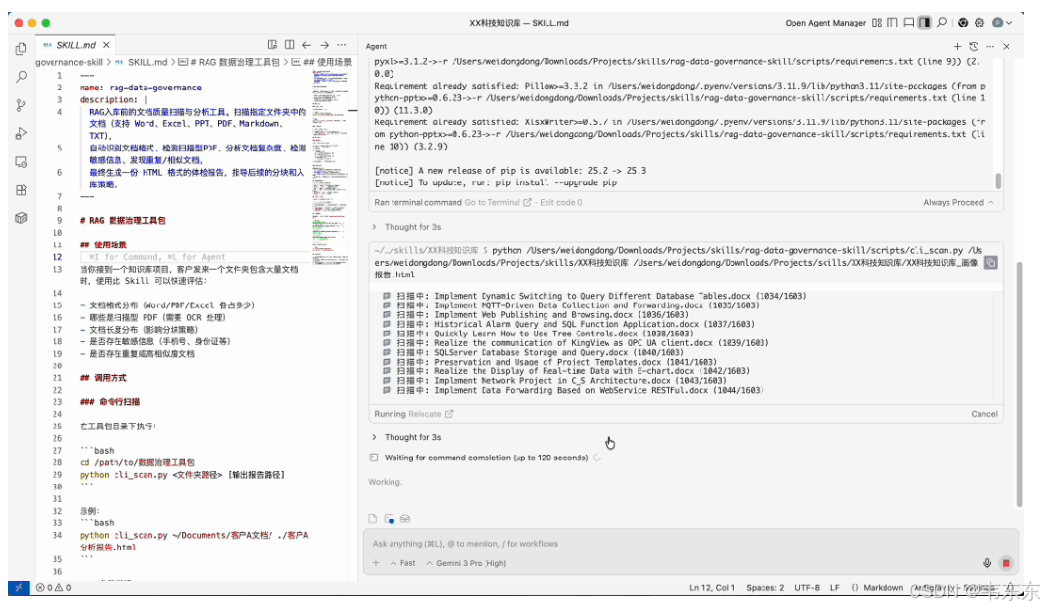This screenshot has height=609, width=1044.
Task: Open the Source Control view
Action: 21,105
